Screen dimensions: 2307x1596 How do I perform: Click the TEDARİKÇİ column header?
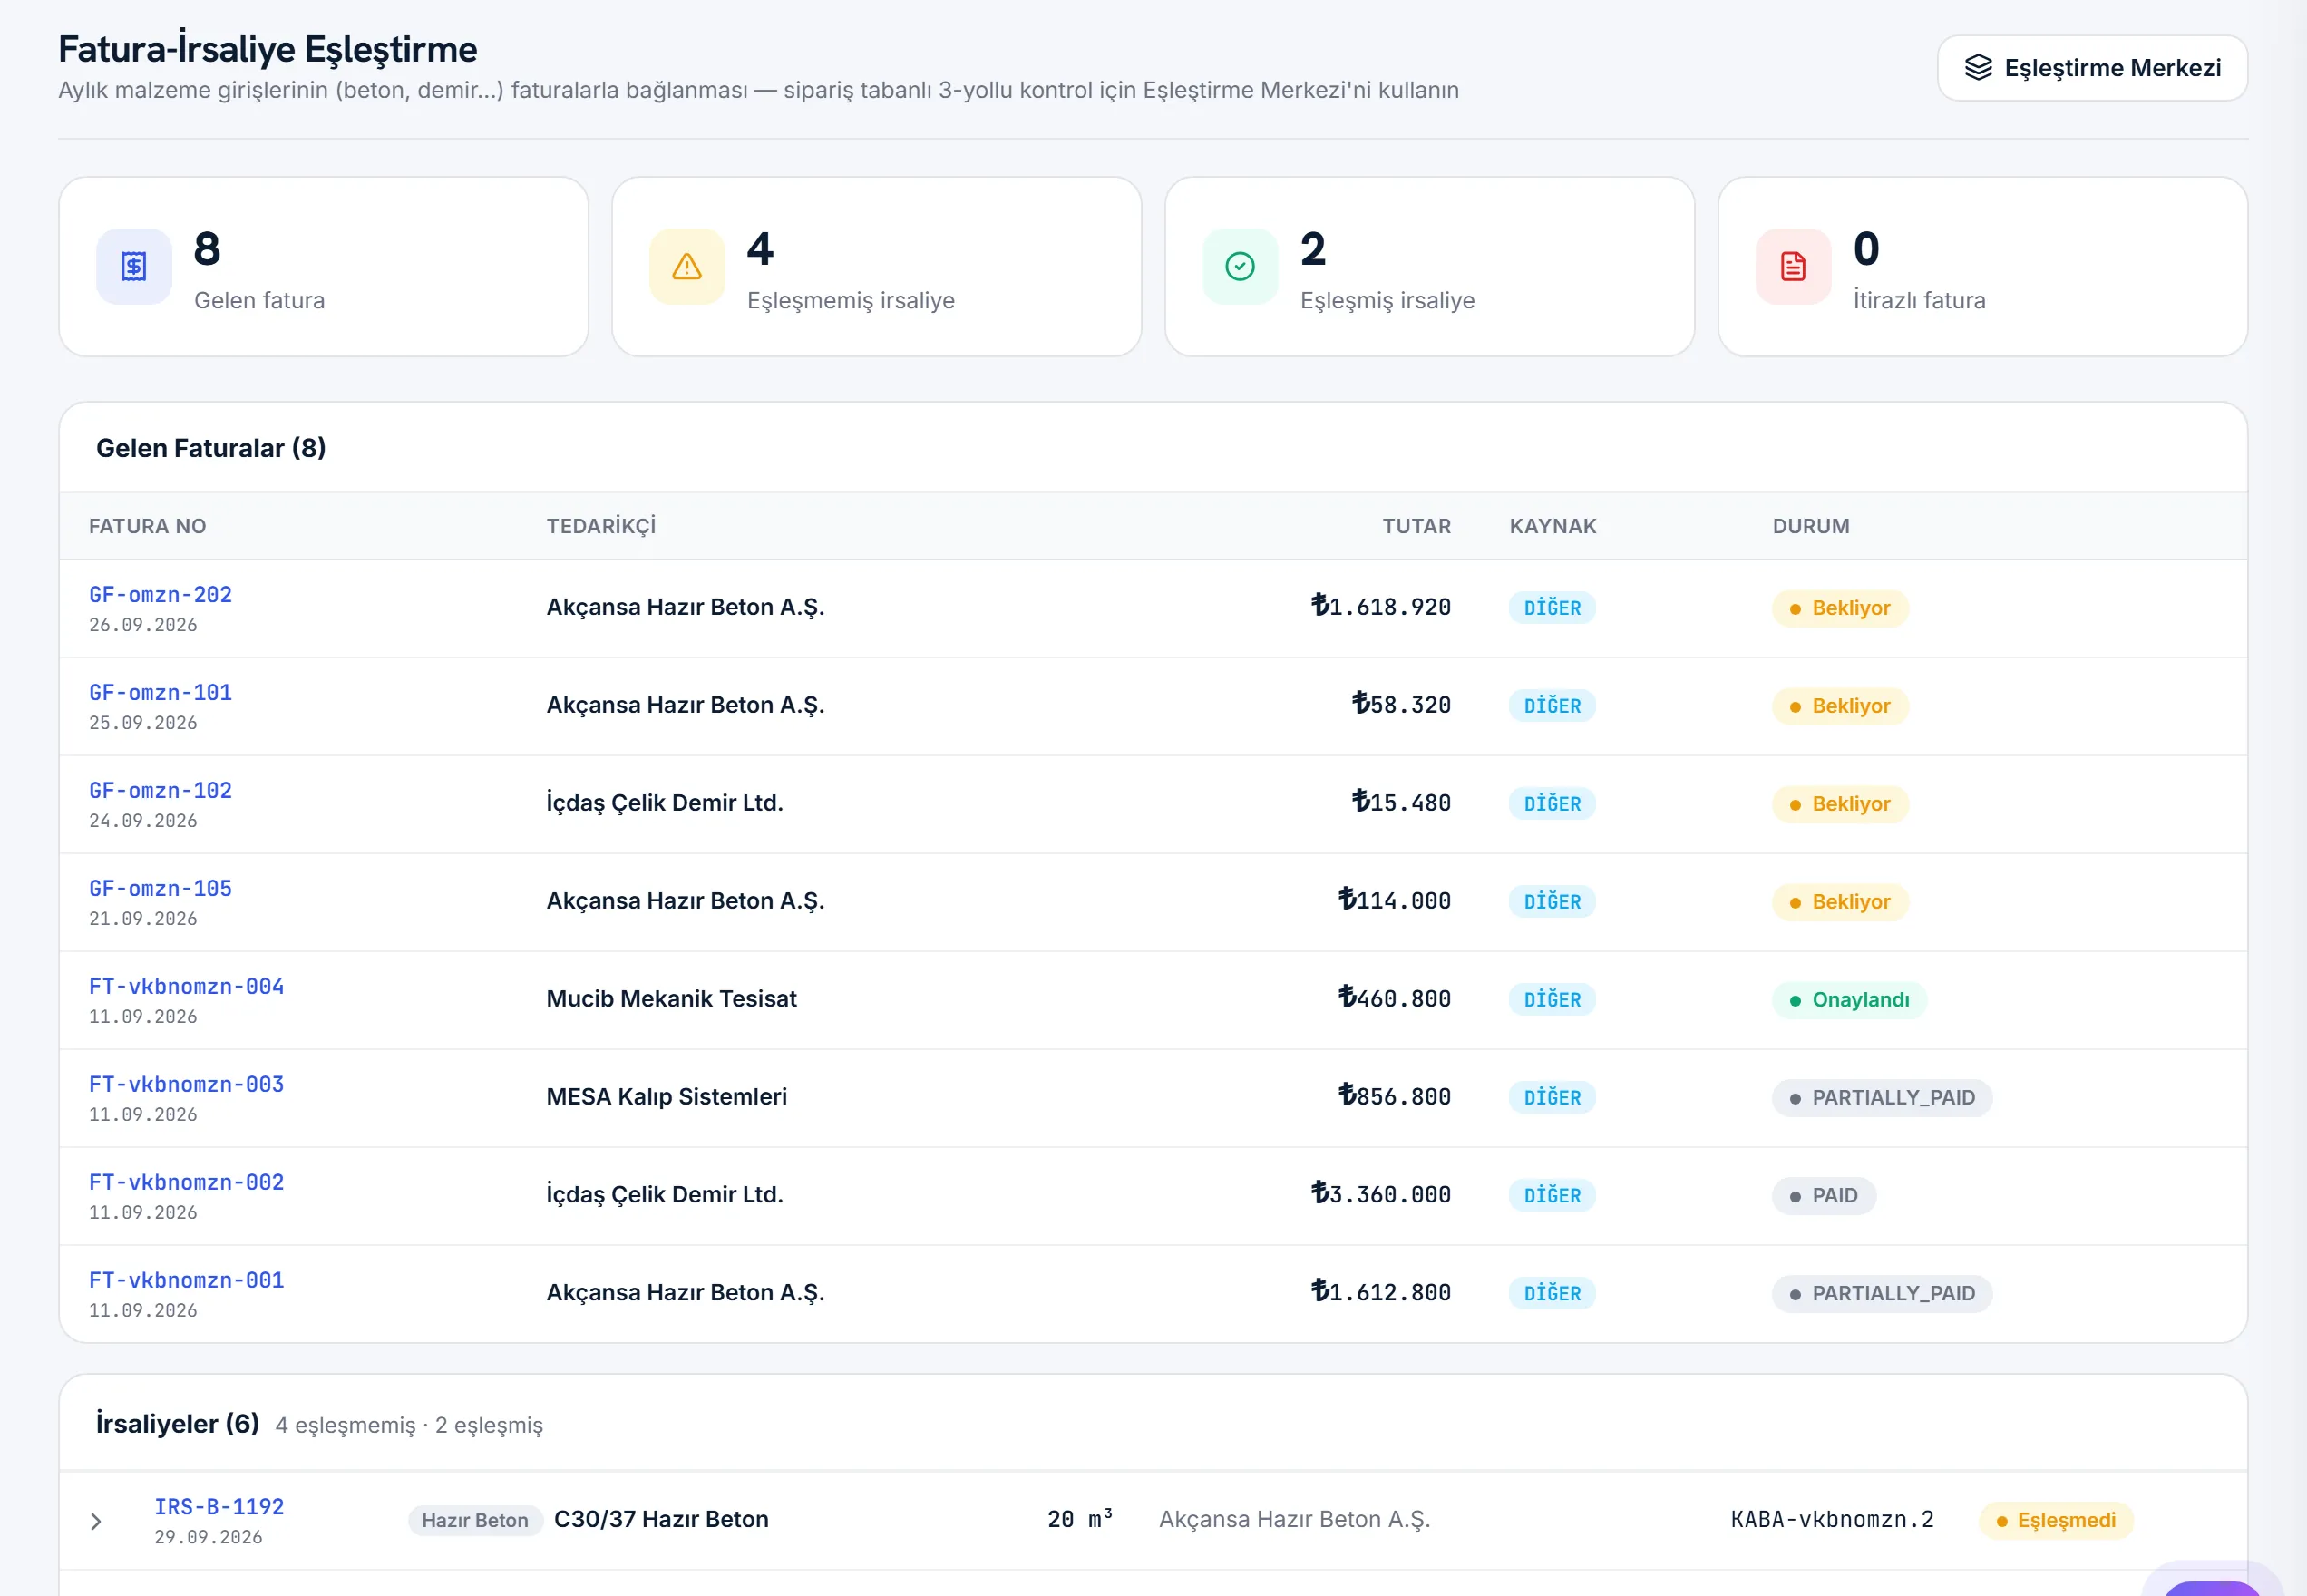click(601, 526)
